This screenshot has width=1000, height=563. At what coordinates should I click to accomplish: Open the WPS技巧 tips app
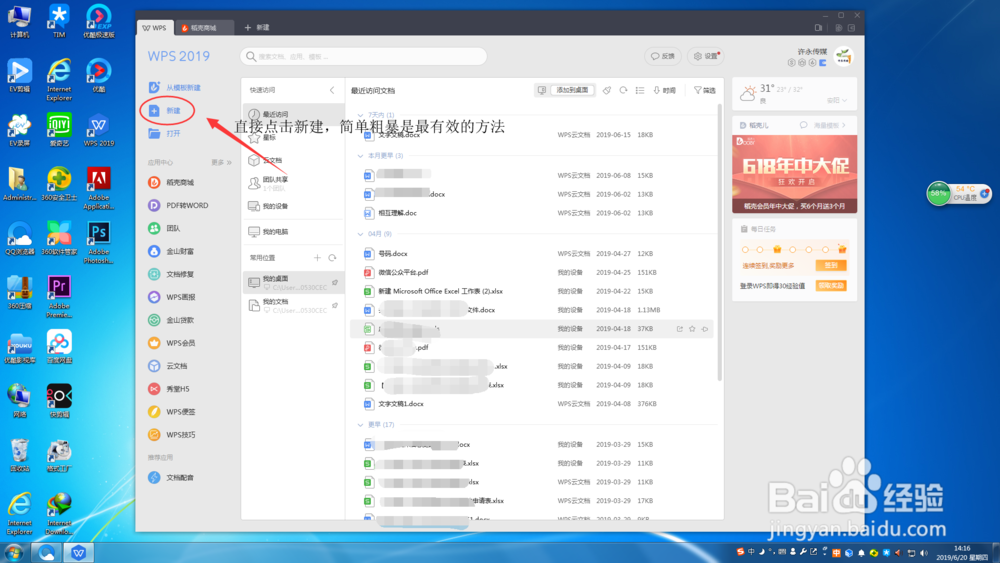[172, 435]
